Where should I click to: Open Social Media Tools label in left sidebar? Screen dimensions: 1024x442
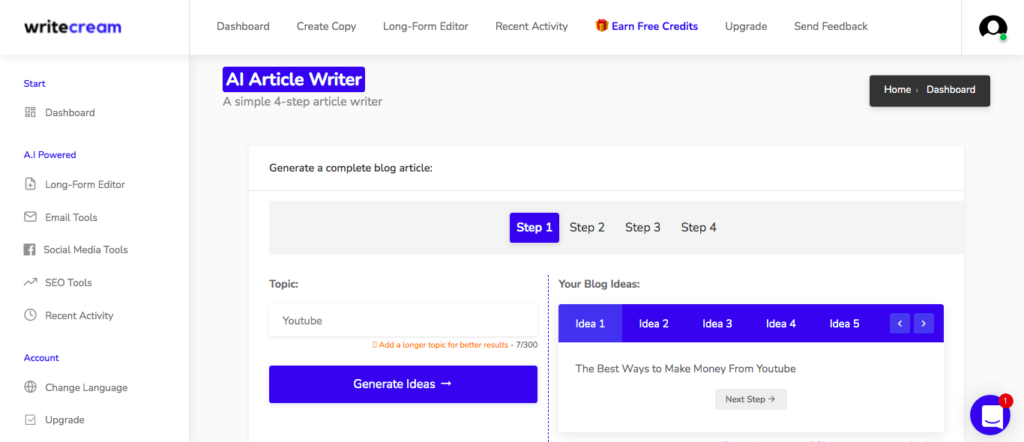(x=86, y=250)
